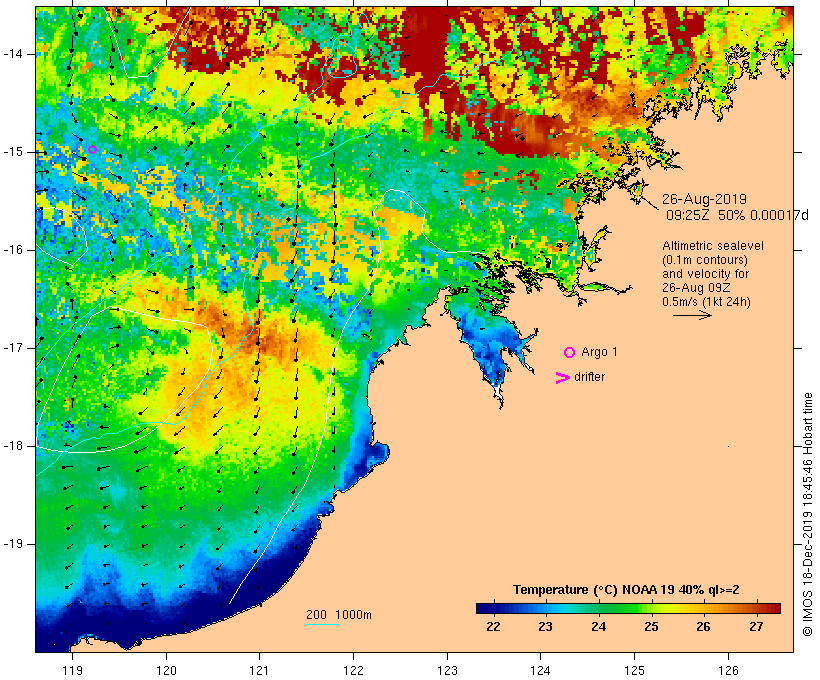Click the longitude axis label '126'
The image size is (820, 680).
[x=728, y=670]
